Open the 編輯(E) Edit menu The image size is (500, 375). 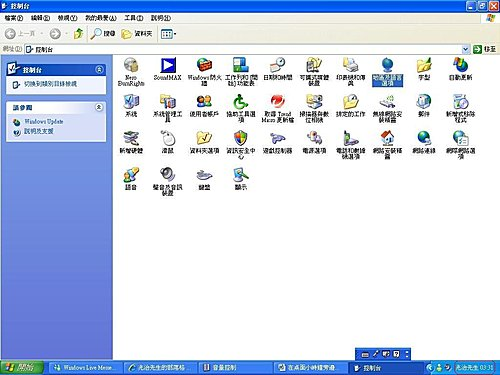[40, 18]
